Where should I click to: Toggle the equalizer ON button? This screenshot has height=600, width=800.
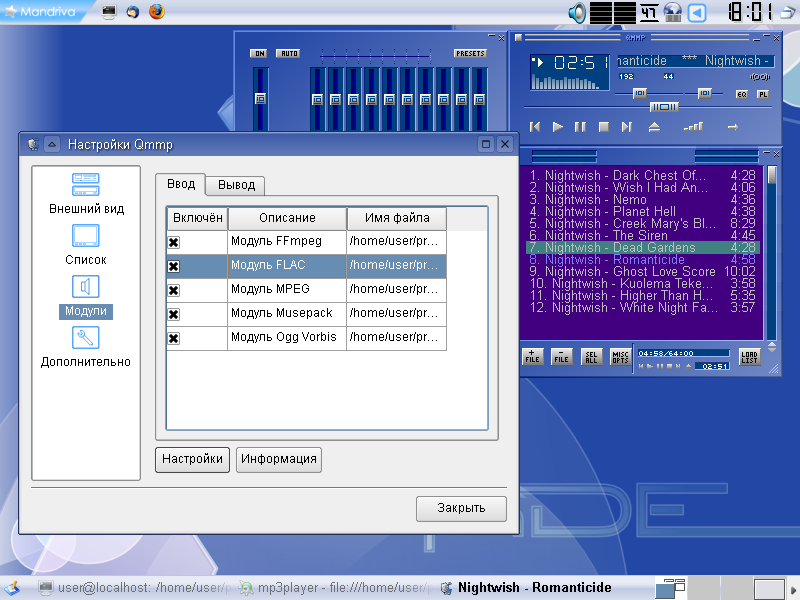click(x=259, y=53)
